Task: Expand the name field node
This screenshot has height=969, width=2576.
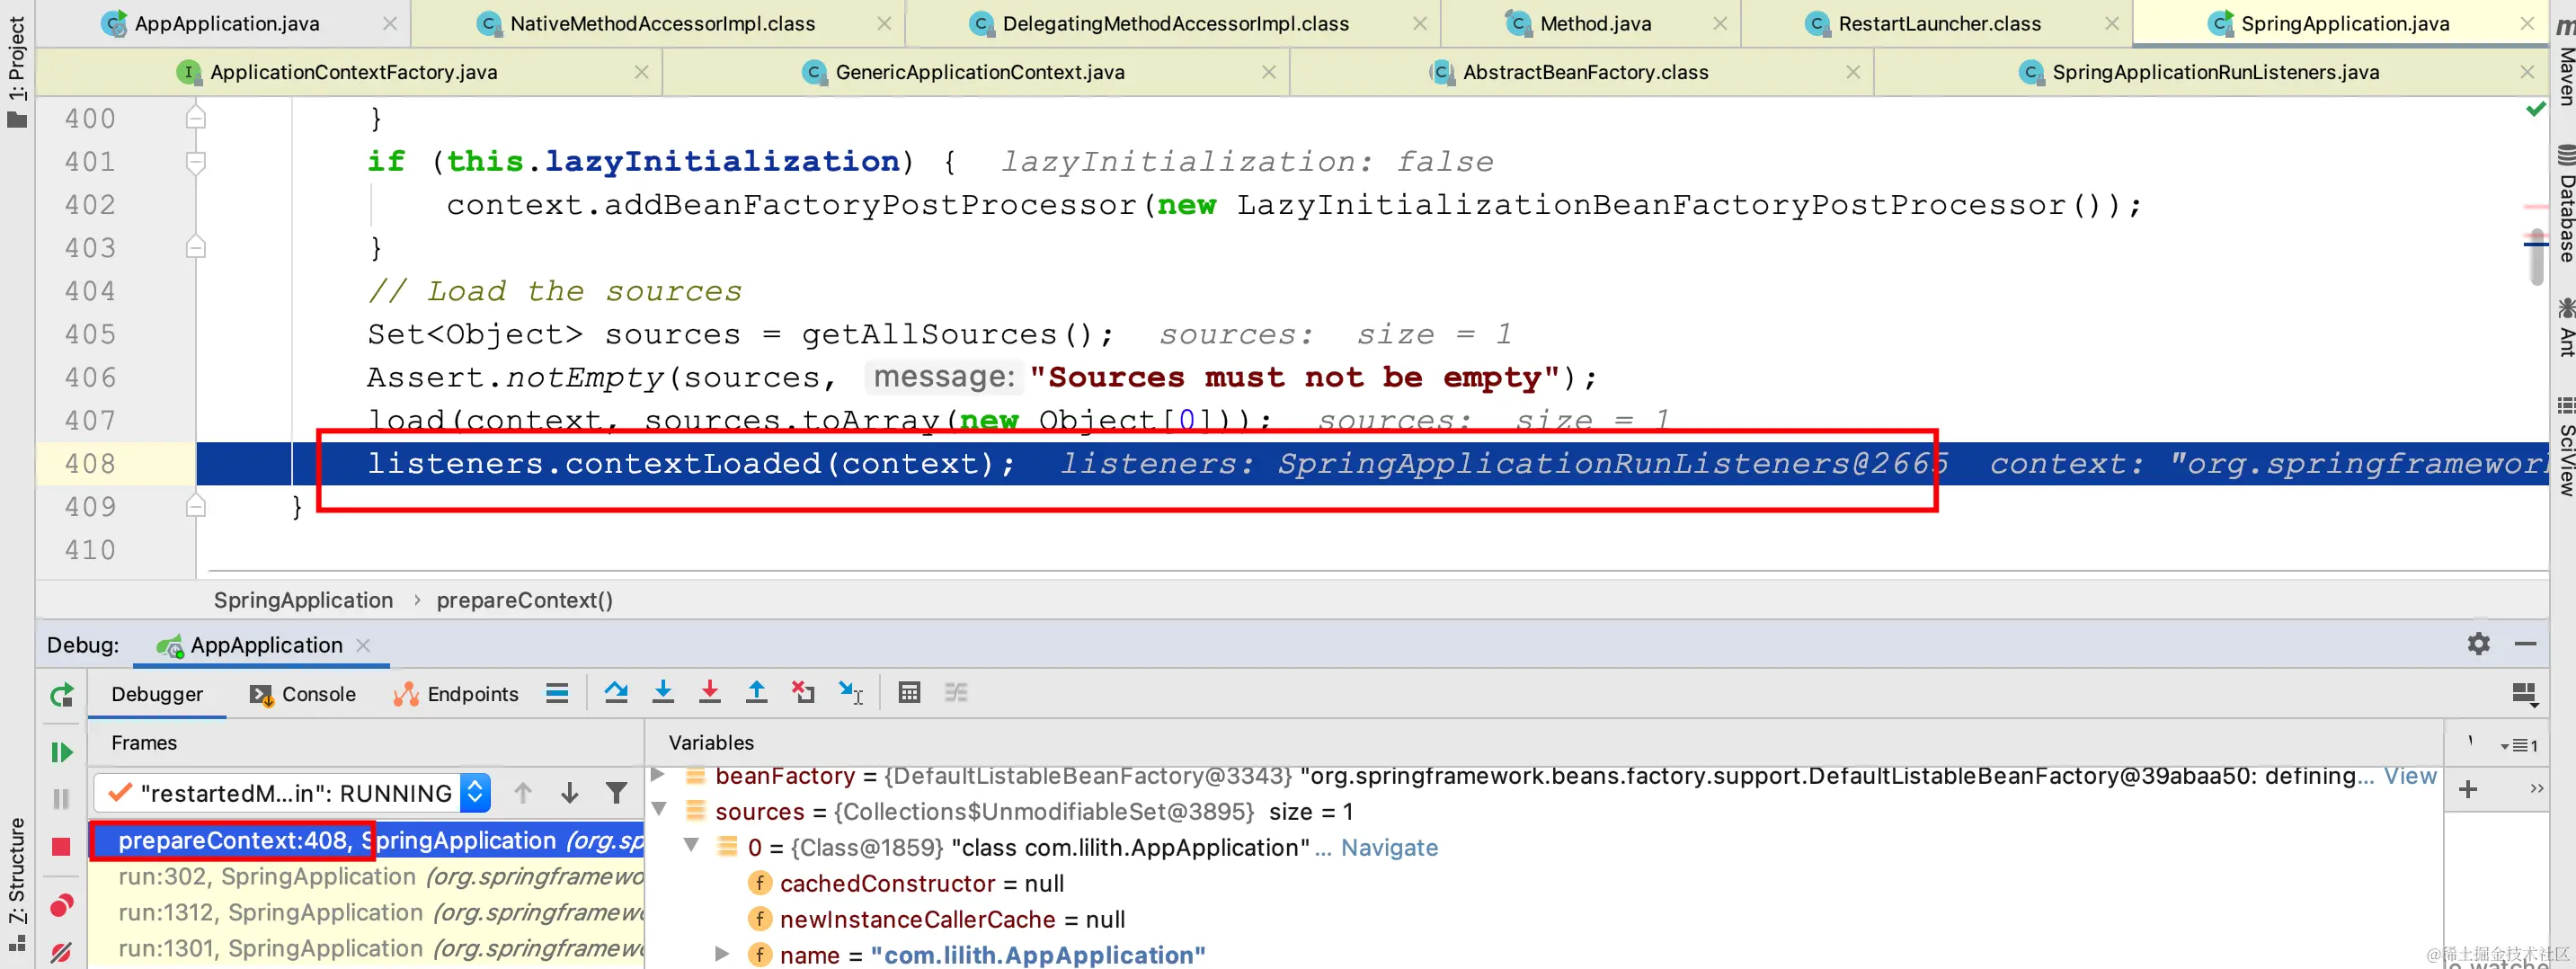Action: click(x=722, y=954)
